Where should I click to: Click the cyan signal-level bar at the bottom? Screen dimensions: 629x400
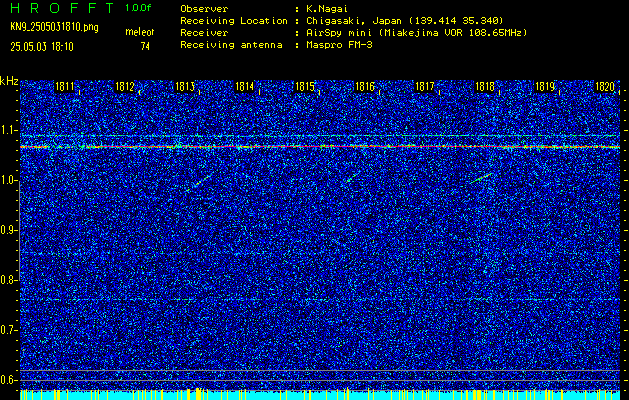tap(320, 395)
